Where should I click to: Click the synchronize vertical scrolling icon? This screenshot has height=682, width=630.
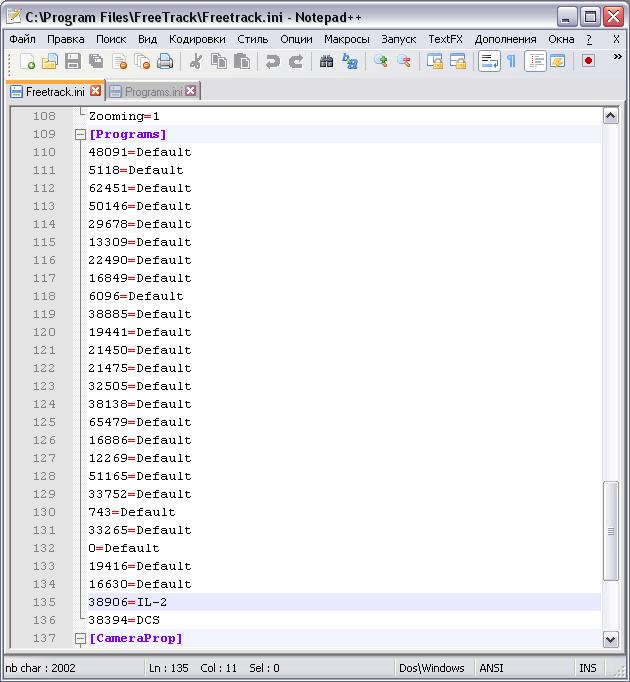[x=435, y=61]
